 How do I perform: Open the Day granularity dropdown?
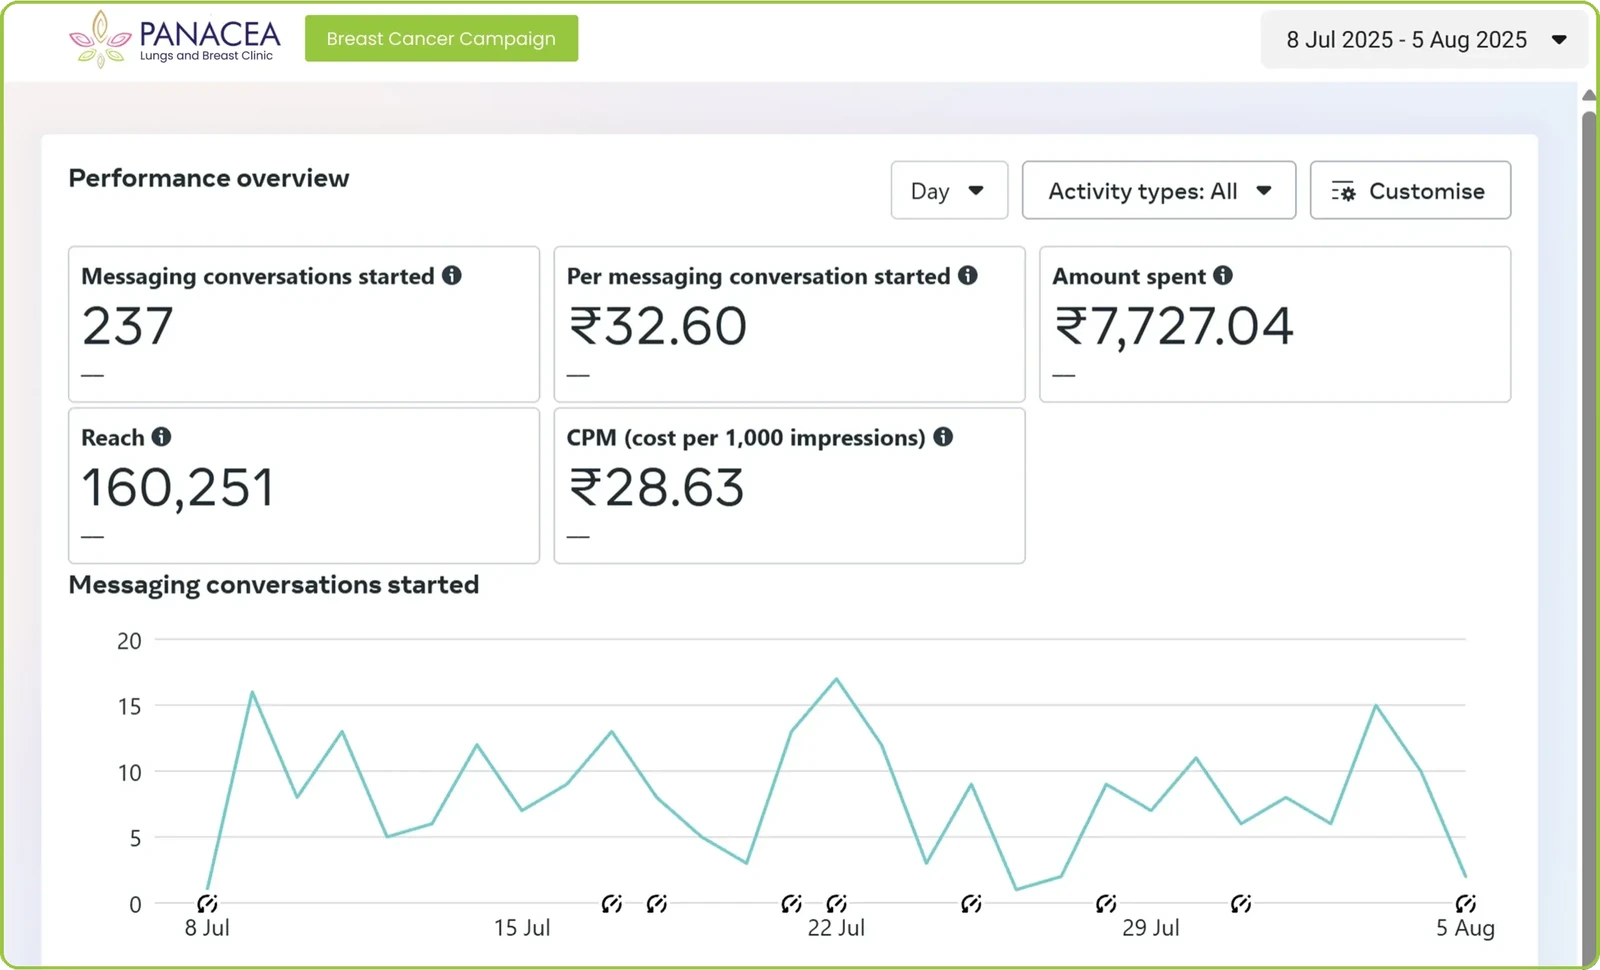tap(949, 190)
